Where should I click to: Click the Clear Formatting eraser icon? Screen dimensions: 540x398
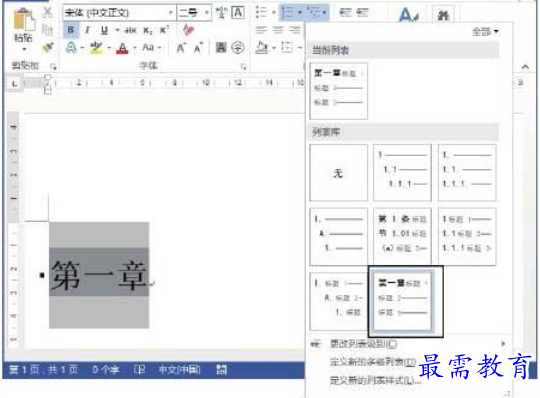[x=188, y=30]
